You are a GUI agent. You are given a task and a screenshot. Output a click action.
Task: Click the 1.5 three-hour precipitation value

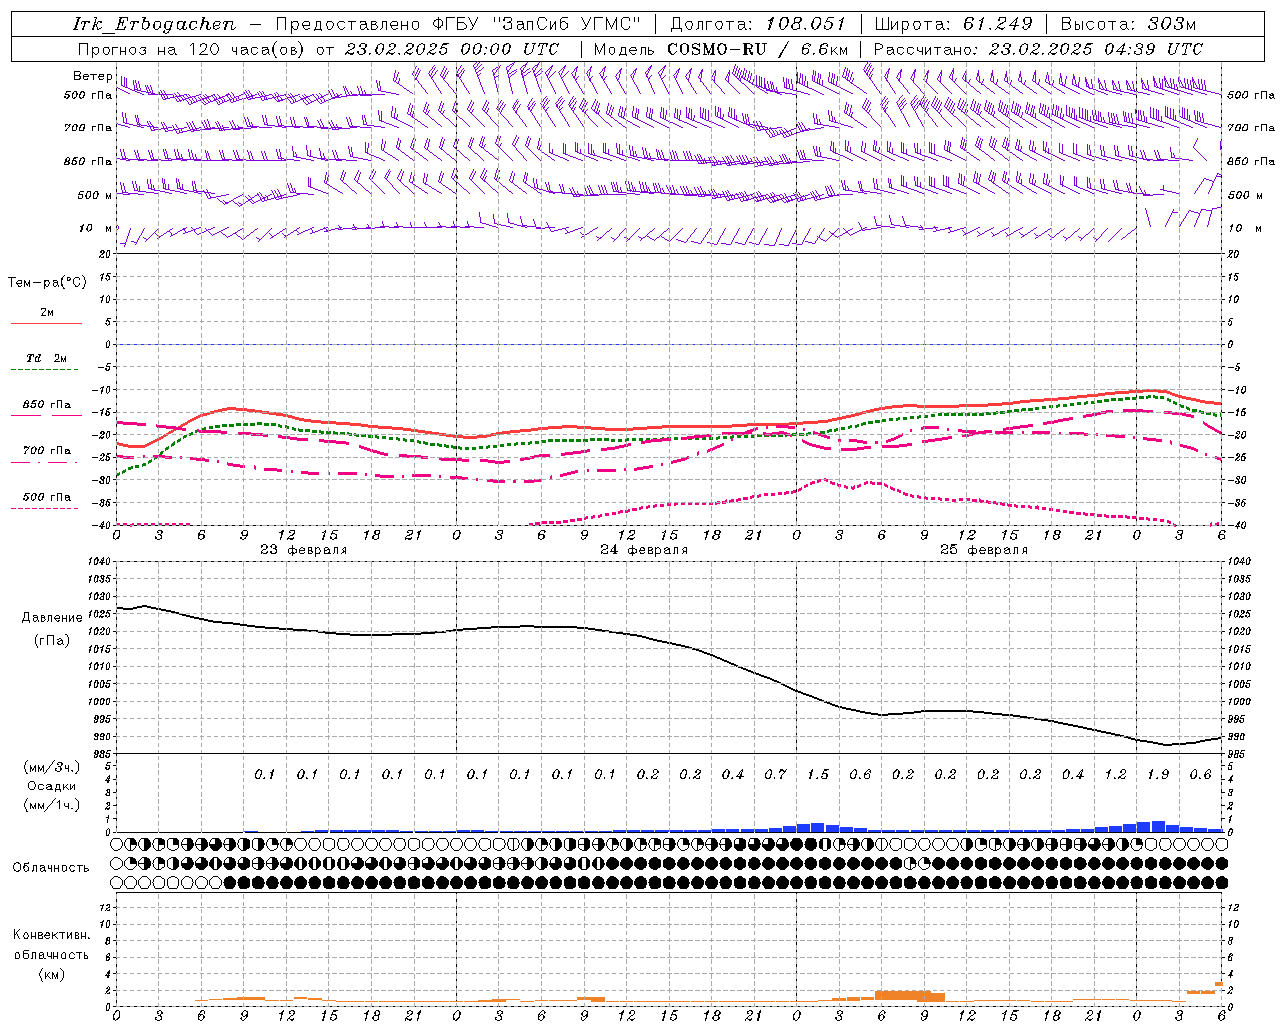[818, 774]
